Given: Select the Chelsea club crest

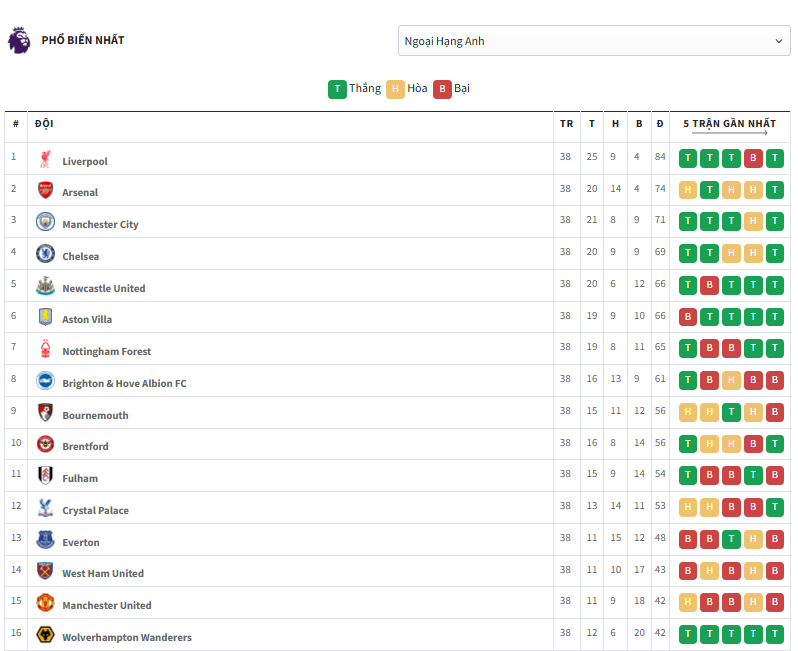Looking at the screenshot, I should coord(45,254).
